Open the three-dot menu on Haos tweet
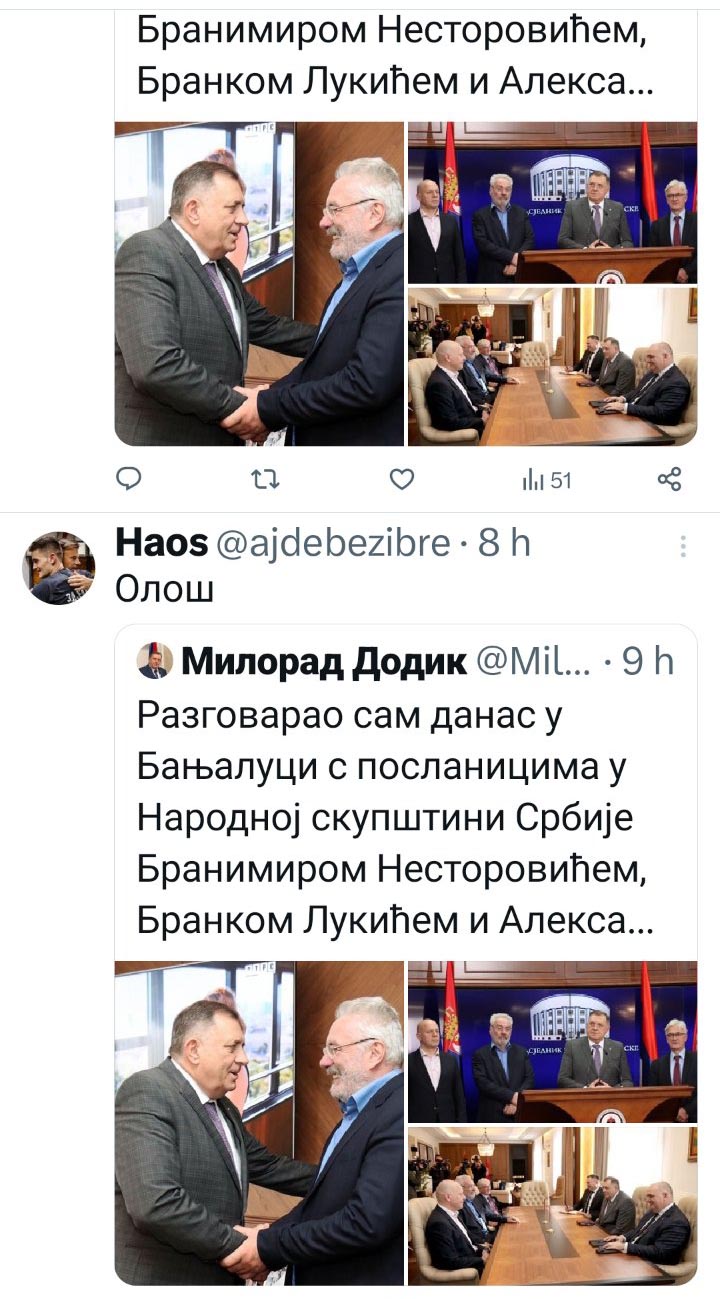This screenshot has height=1299, width=720. (684, 546)
